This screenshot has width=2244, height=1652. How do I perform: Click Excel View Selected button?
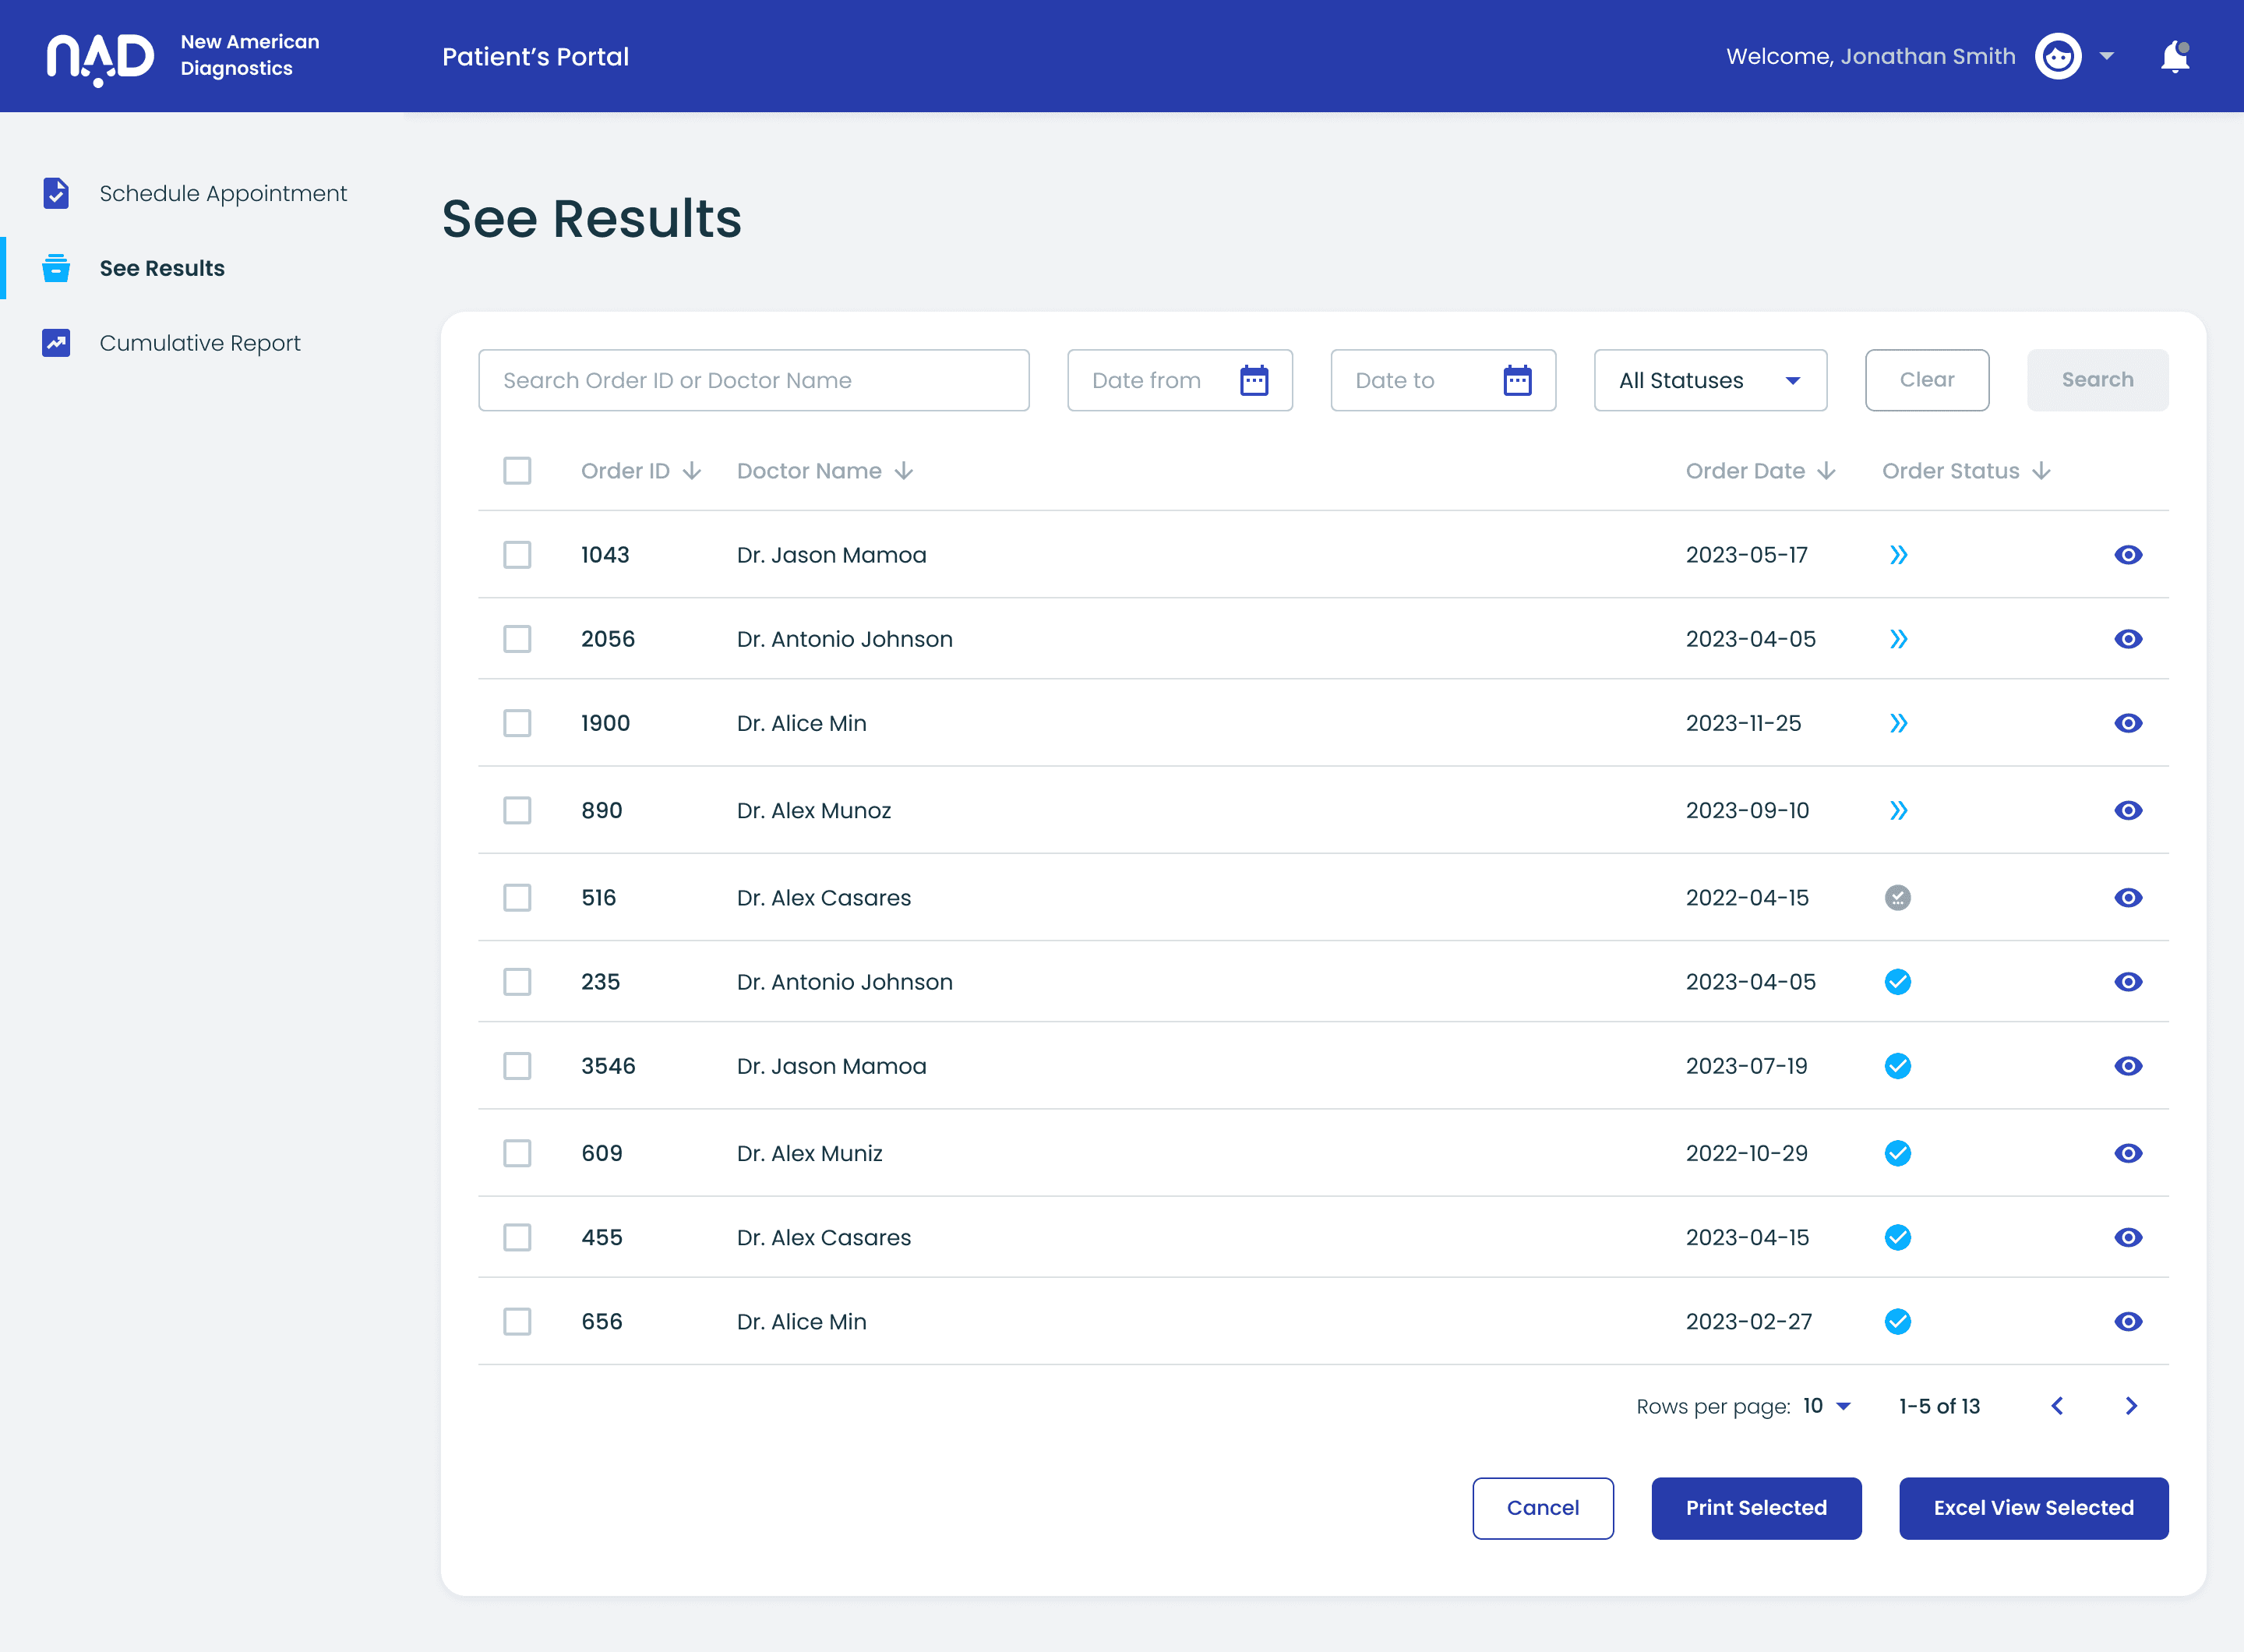click(2033, 1508)
